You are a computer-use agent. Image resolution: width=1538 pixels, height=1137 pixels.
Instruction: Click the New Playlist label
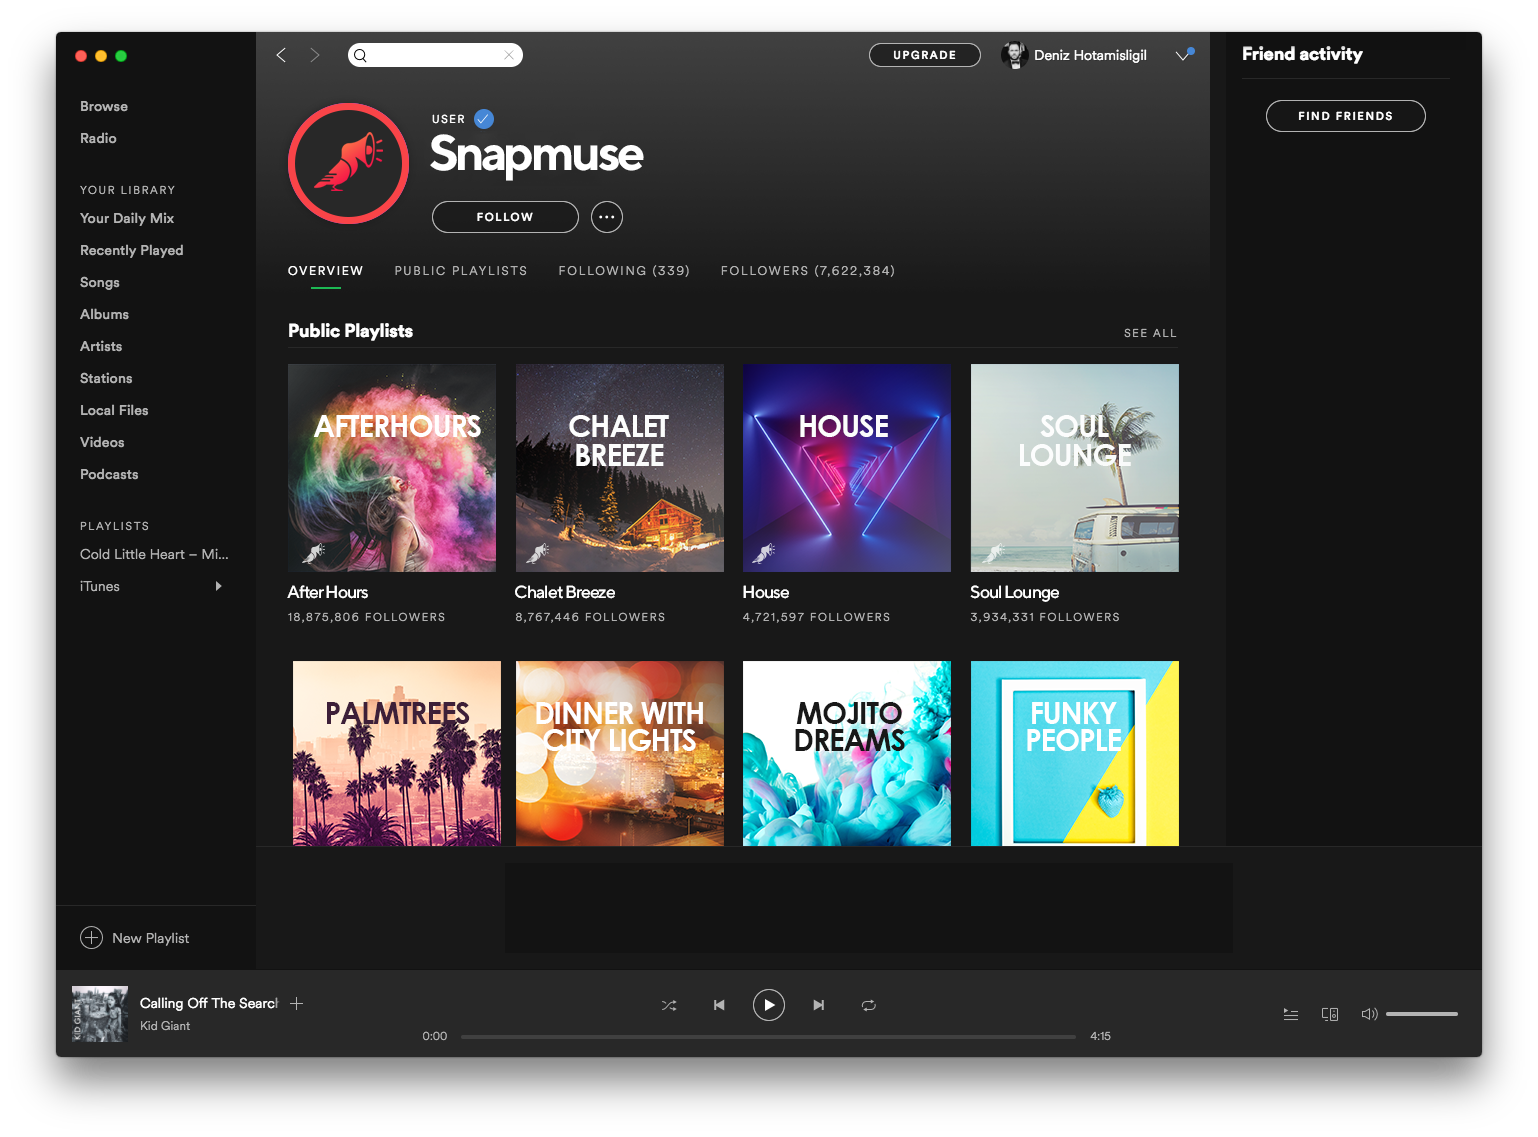point(151,938)
